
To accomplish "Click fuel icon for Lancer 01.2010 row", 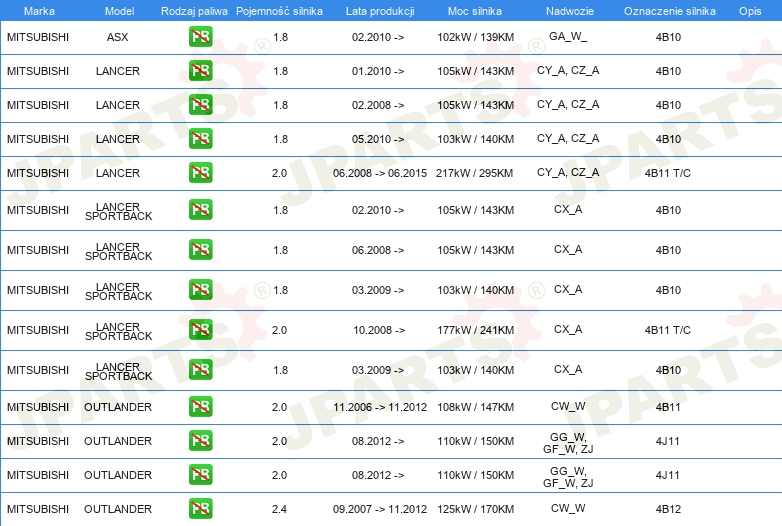I will tap(200, 71).
